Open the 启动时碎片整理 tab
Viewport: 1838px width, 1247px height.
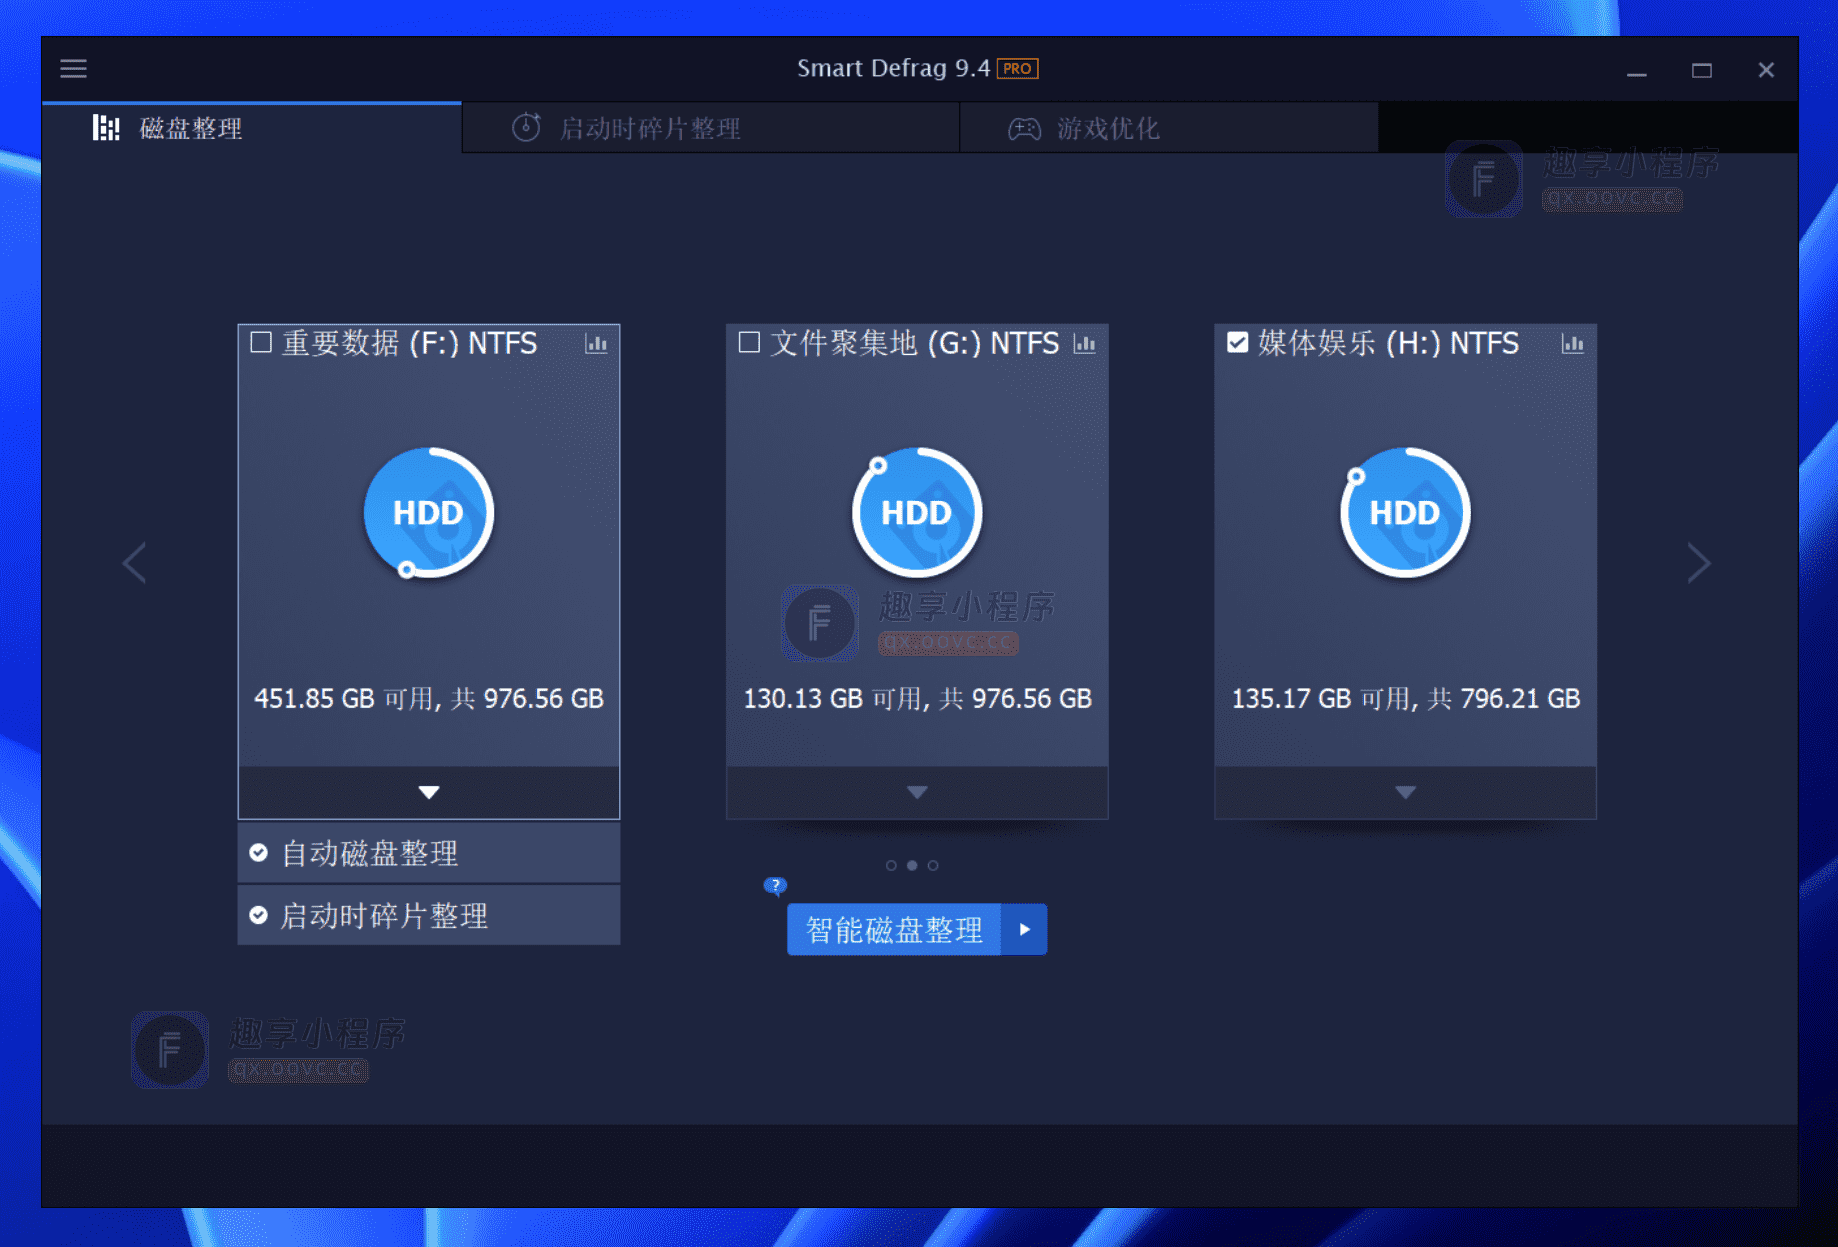click(711, 128)
